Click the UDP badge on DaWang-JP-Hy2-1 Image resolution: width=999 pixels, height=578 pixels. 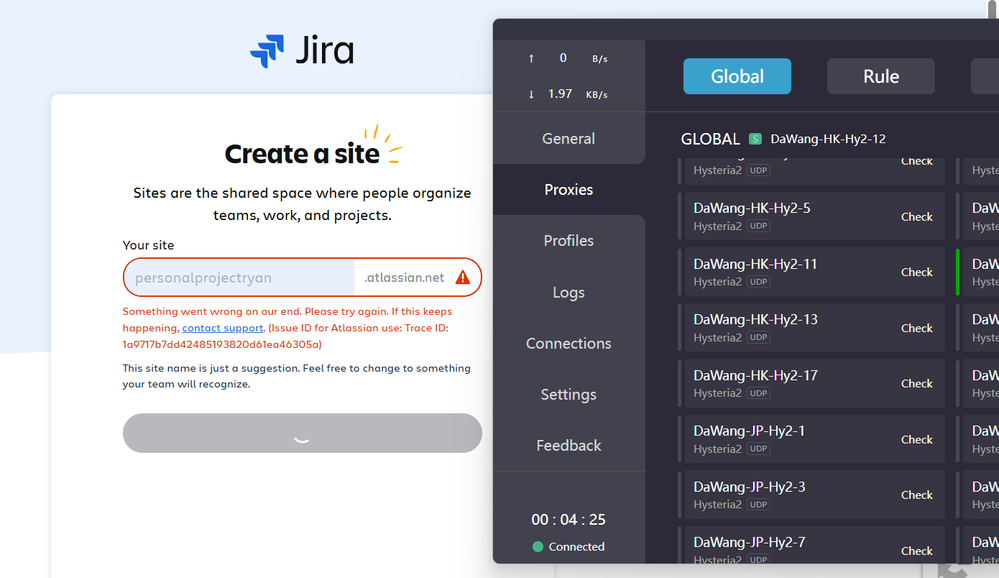point(758,449)
